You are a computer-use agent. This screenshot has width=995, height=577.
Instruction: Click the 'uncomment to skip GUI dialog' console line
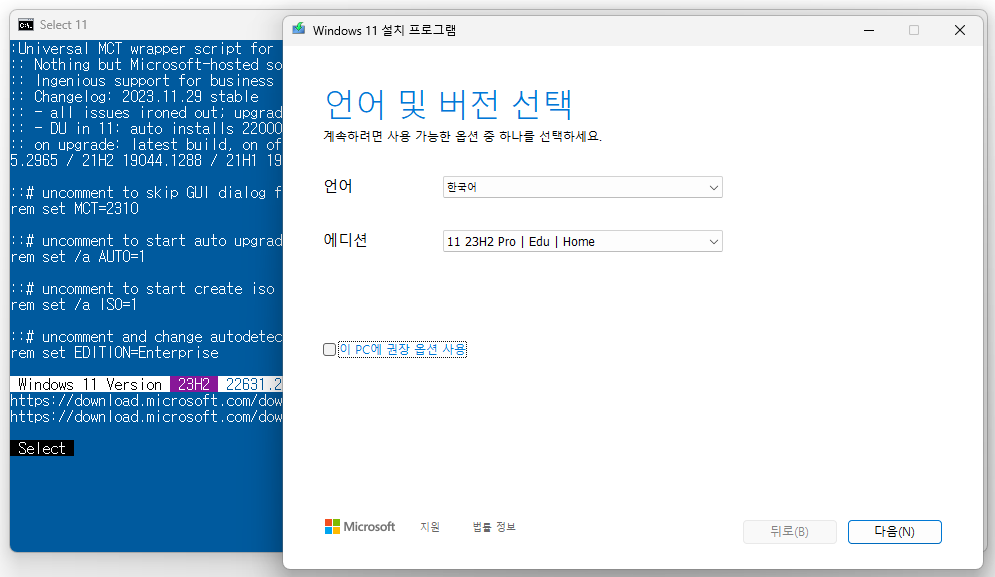point(146,193)
